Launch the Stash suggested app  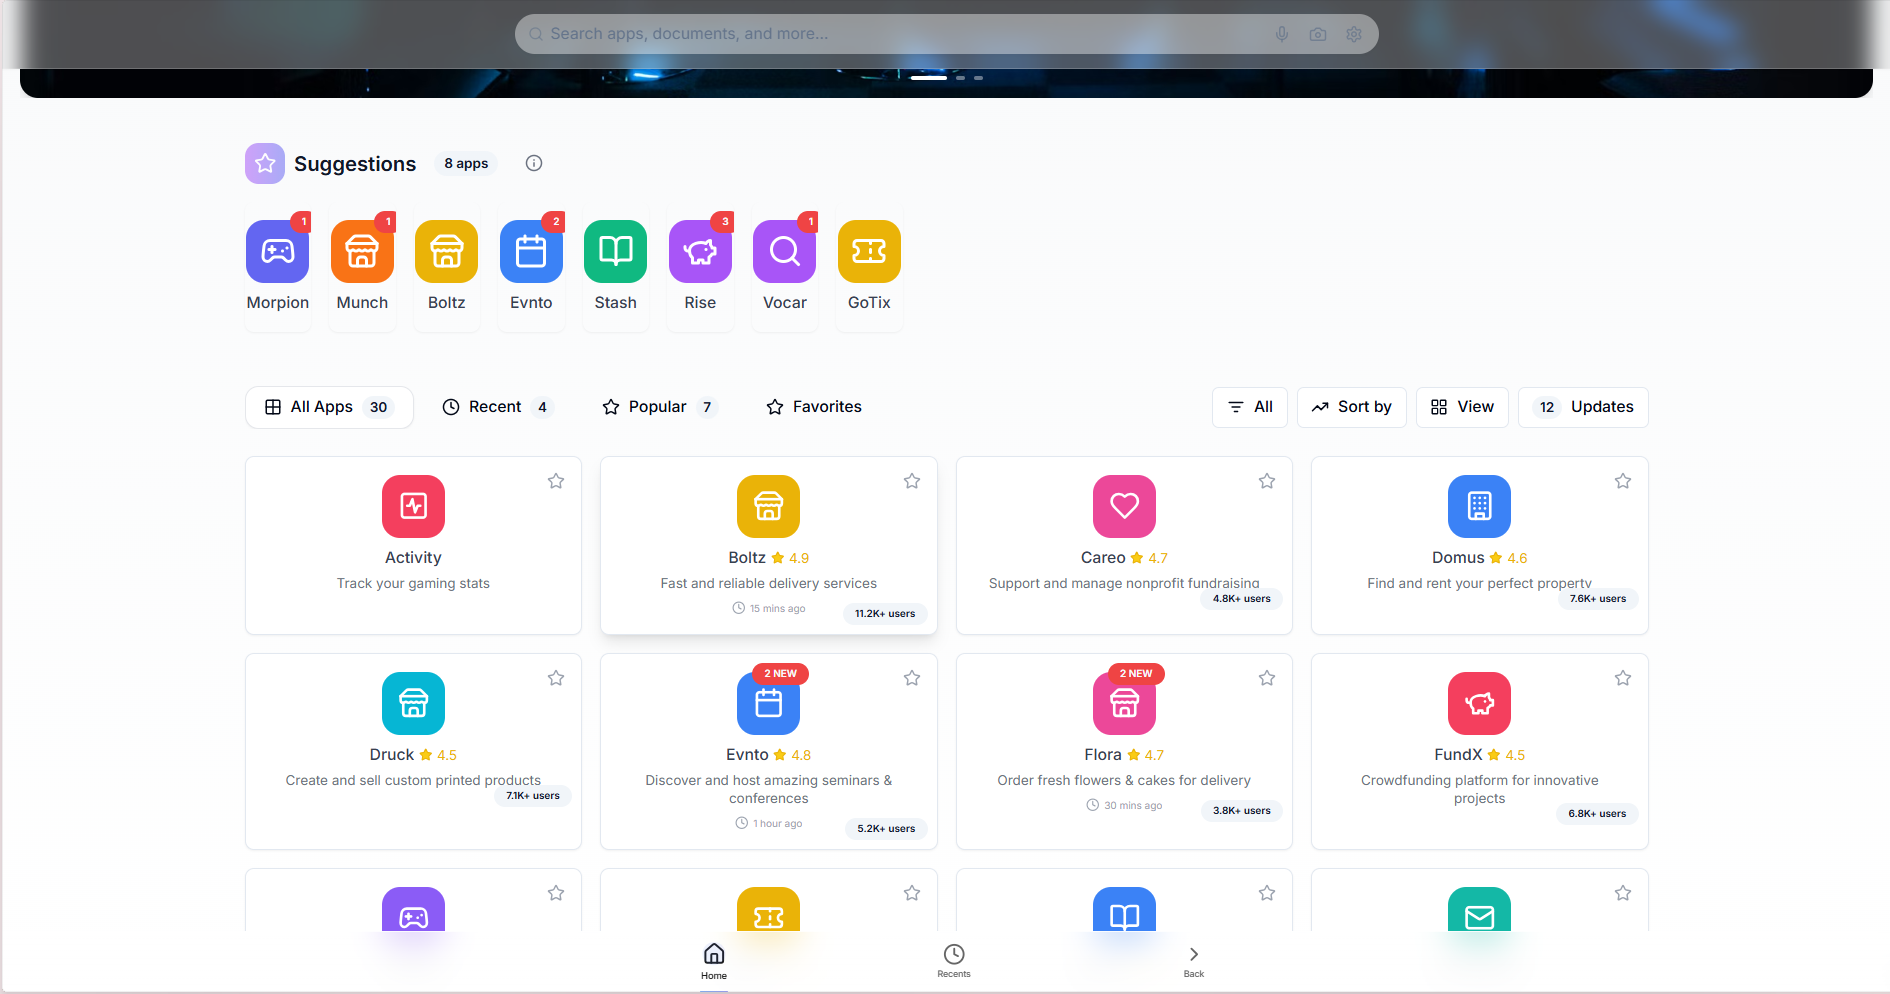click(615, 251)
